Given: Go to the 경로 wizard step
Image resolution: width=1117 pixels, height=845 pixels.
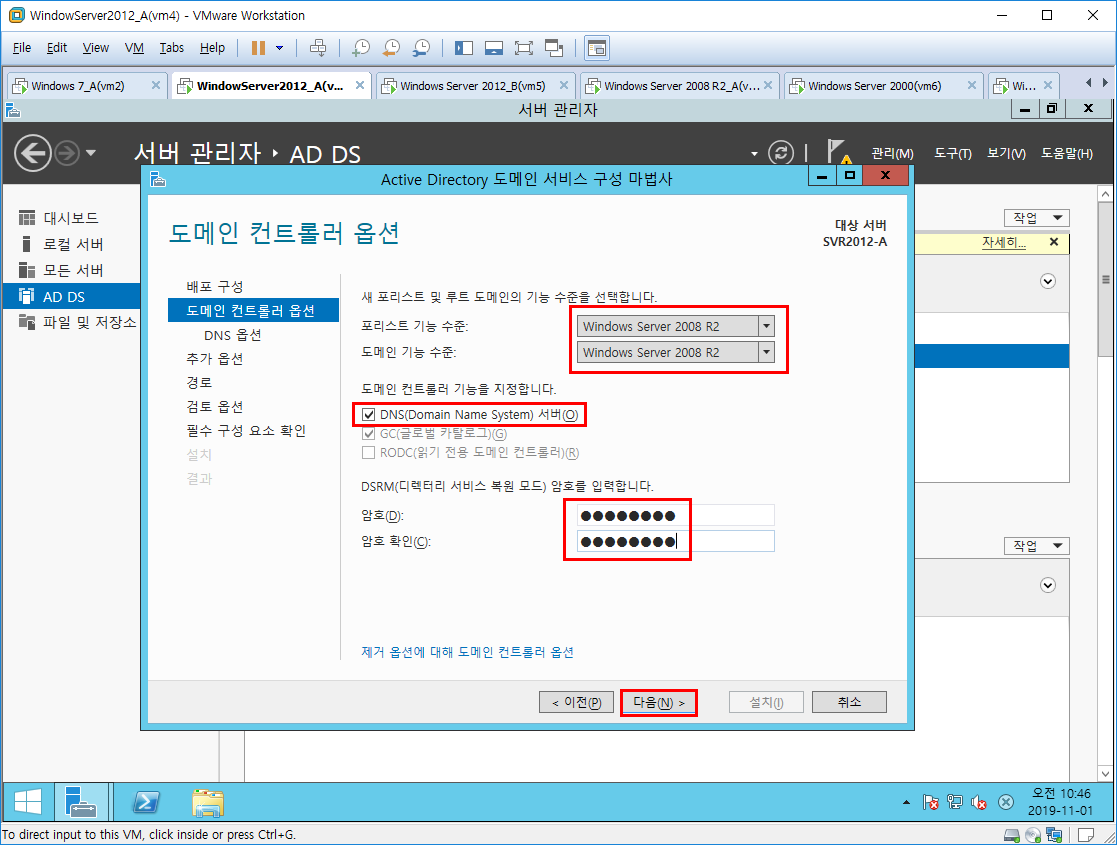Looking at the screenshot, I should pos(199,383).
